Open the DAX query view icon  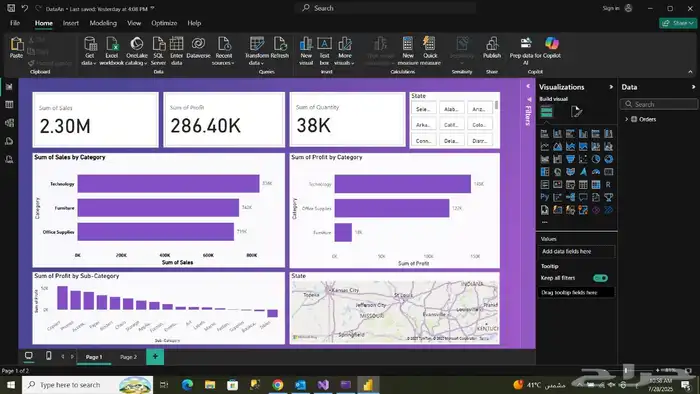pos(9,141)
